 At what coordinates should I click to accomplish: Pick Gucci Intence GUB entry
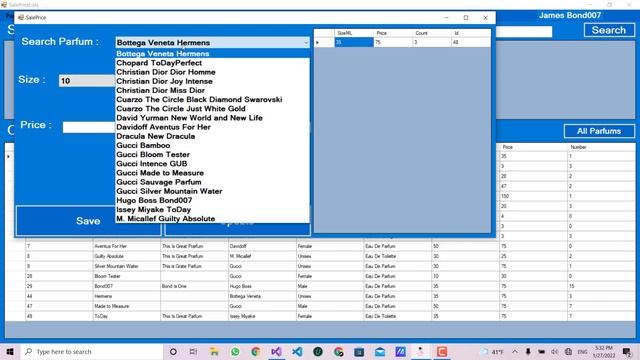(212, 164)
